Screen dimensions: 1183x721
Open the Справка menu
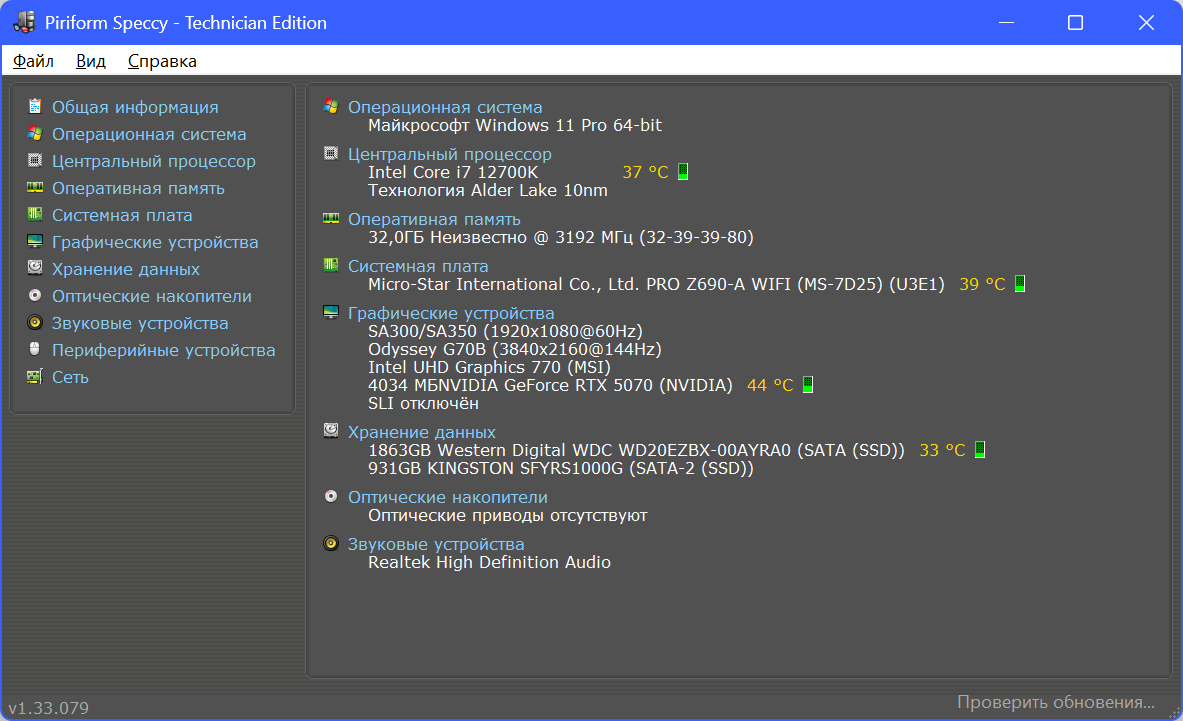(x=162, y=61)
